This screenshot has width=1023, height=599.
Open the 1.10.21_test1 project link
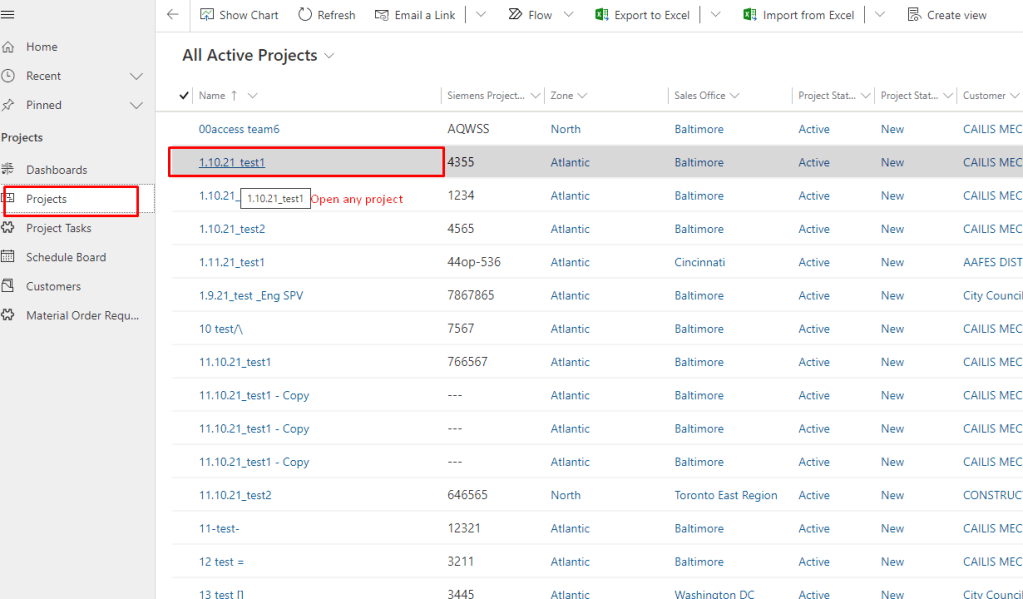point(232,163)
